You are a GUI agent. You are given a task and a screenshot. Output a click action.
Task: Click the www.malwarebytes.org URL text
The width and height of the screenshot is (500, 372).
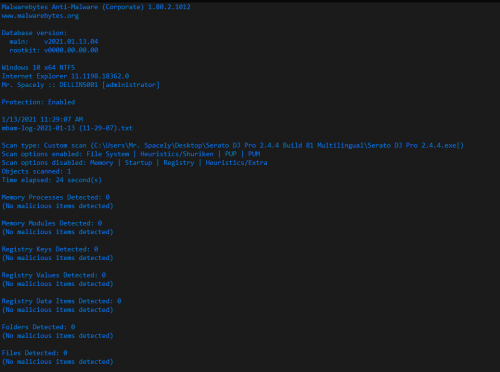coord(40,16)
